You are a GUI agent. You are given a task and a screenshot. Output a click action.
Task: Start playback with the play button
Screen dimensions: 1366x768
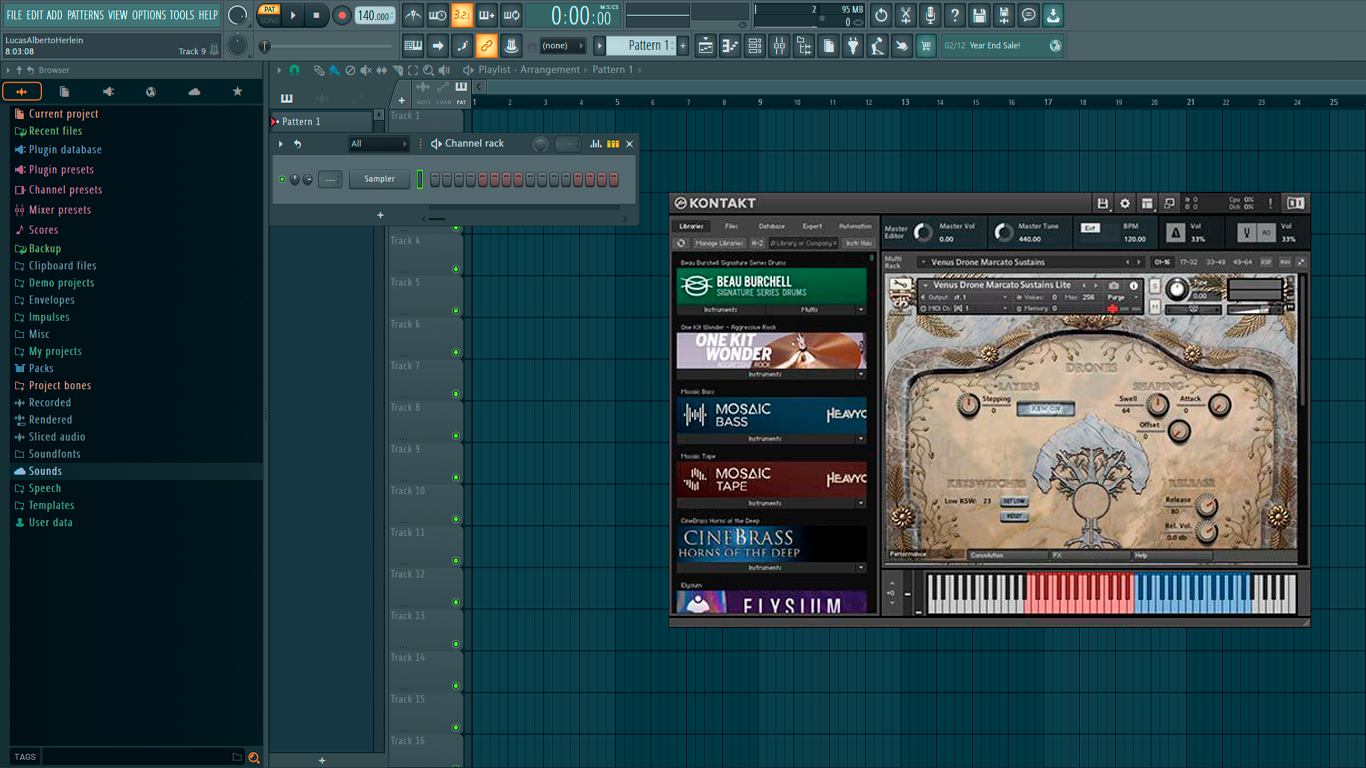293,15
